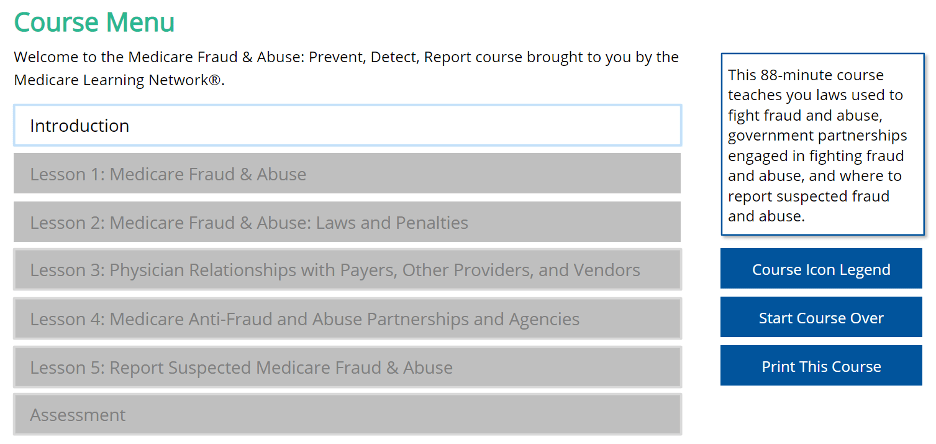Screen dimensions: 936x444
Task: Click the word "Introduction" in the highlighted row
Action: pos(80,126)
